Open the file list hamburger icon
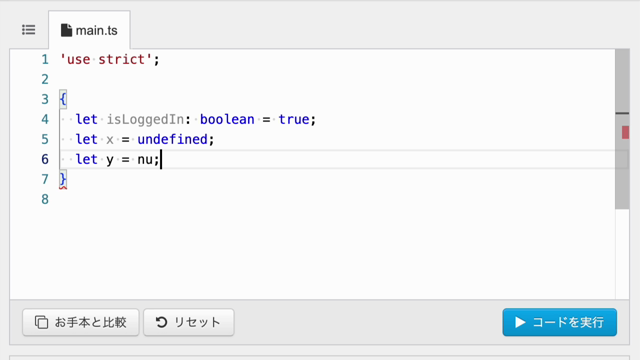640x360 pixels. (29, 30)
